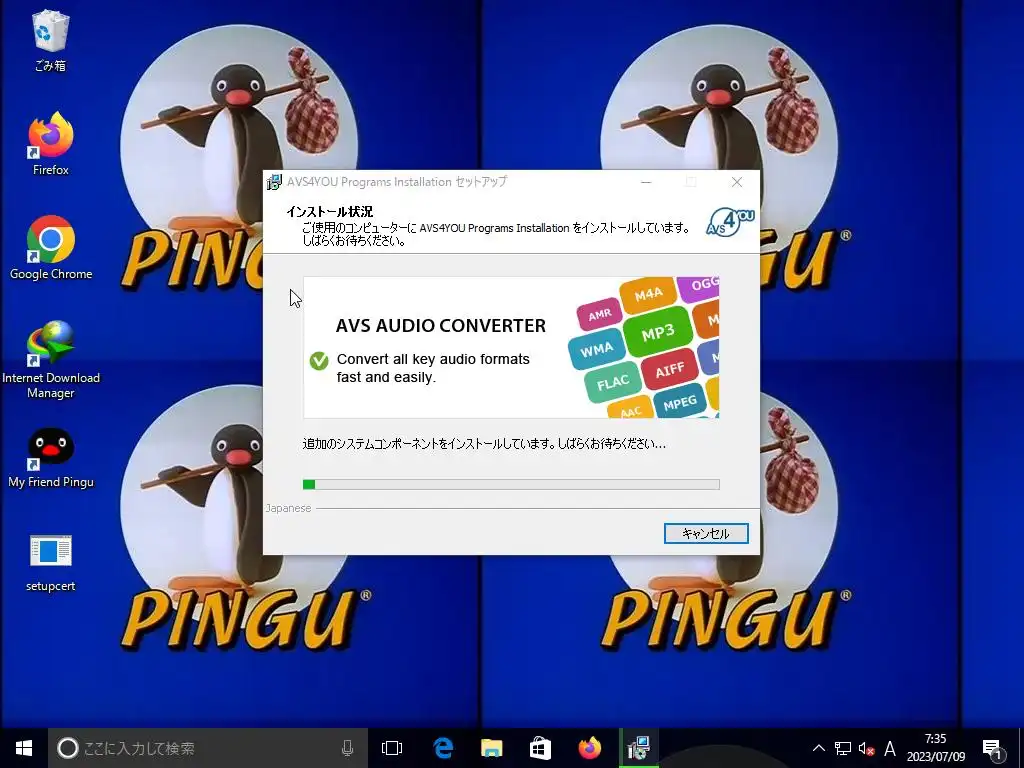Click the インストール状況 heading text
The width and height of the screenshot is (1024, 768).
click(330, 212)
